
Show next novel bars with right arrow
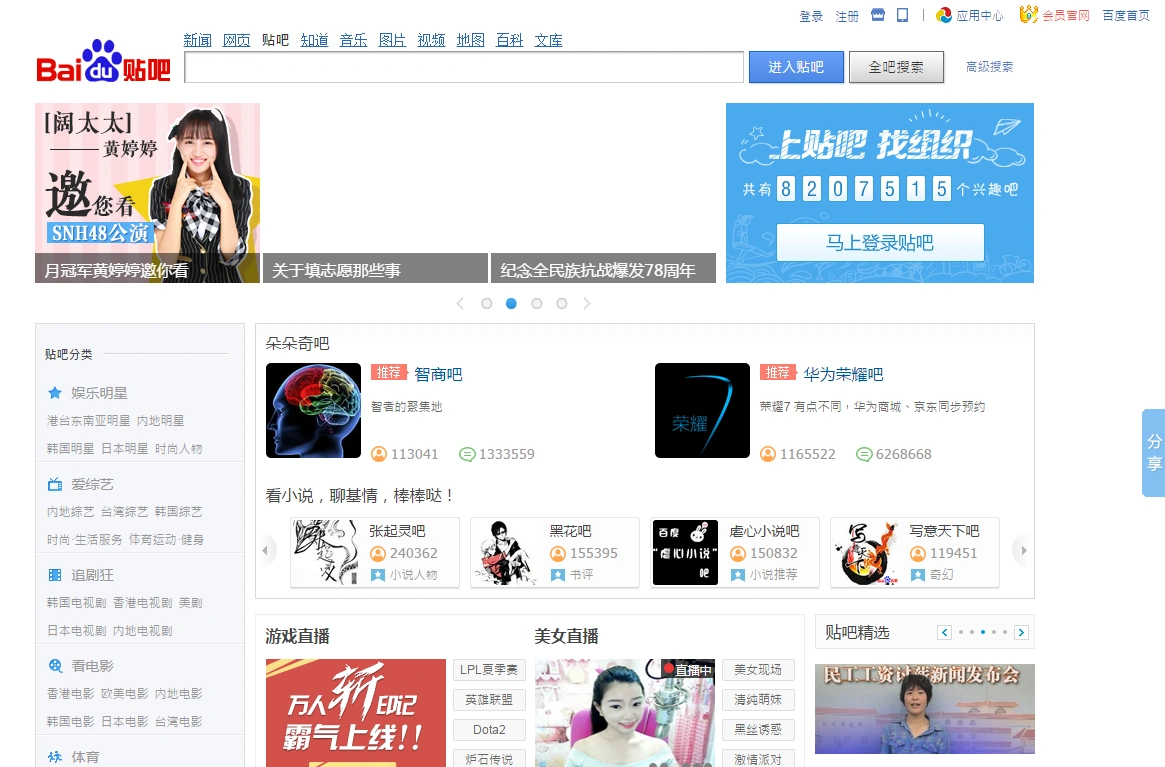1023,551
